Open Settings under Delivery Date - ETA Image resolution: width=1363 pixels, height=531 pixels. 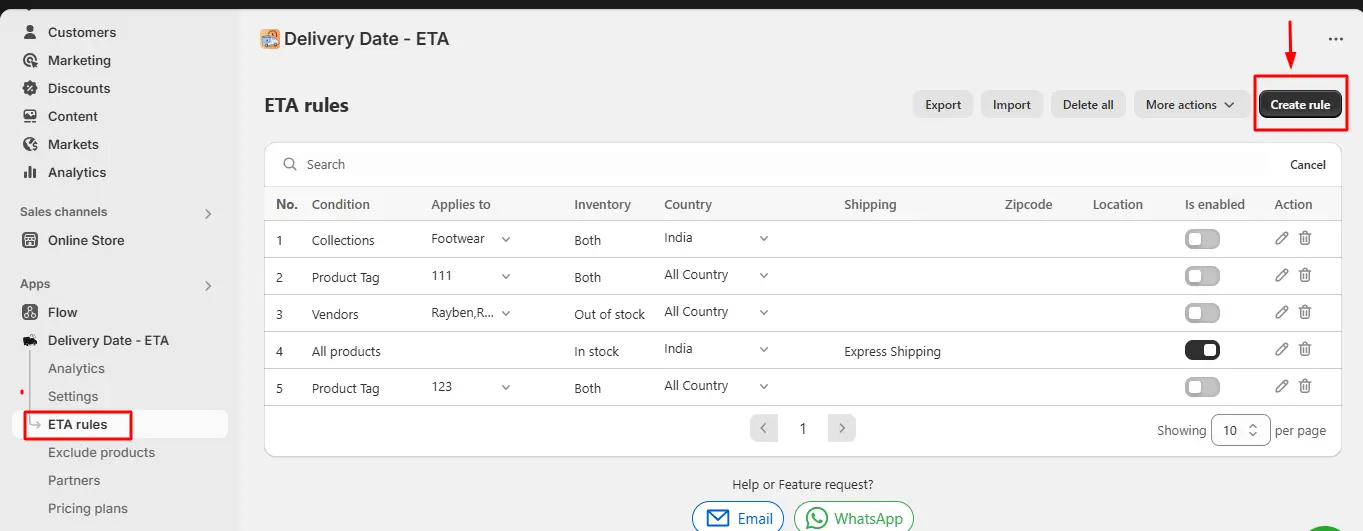coord(73,396)
